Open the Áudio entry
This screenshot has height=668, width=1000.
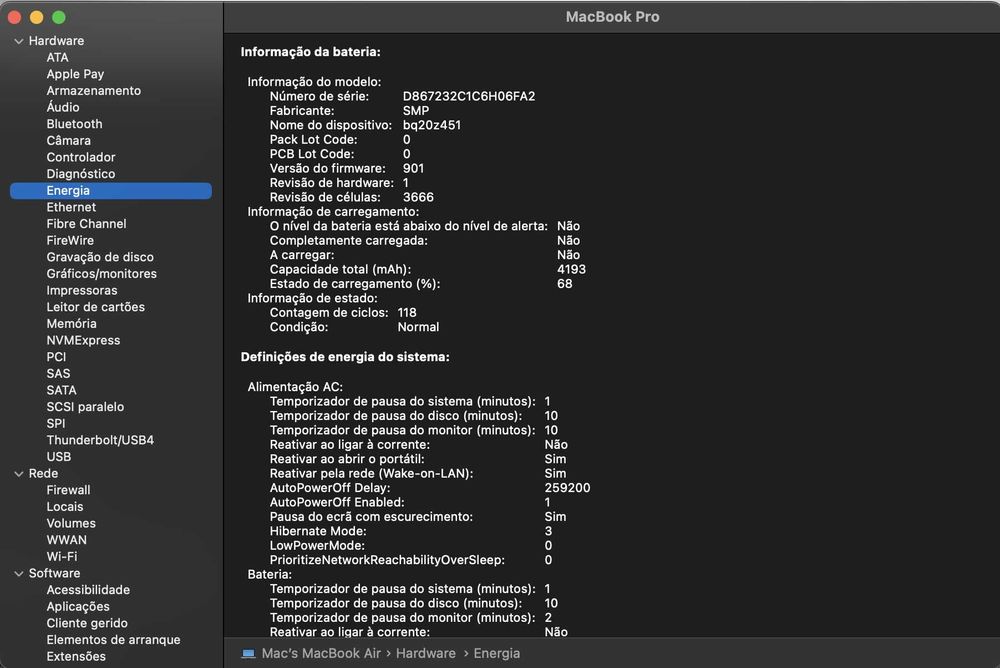(63, 107)
